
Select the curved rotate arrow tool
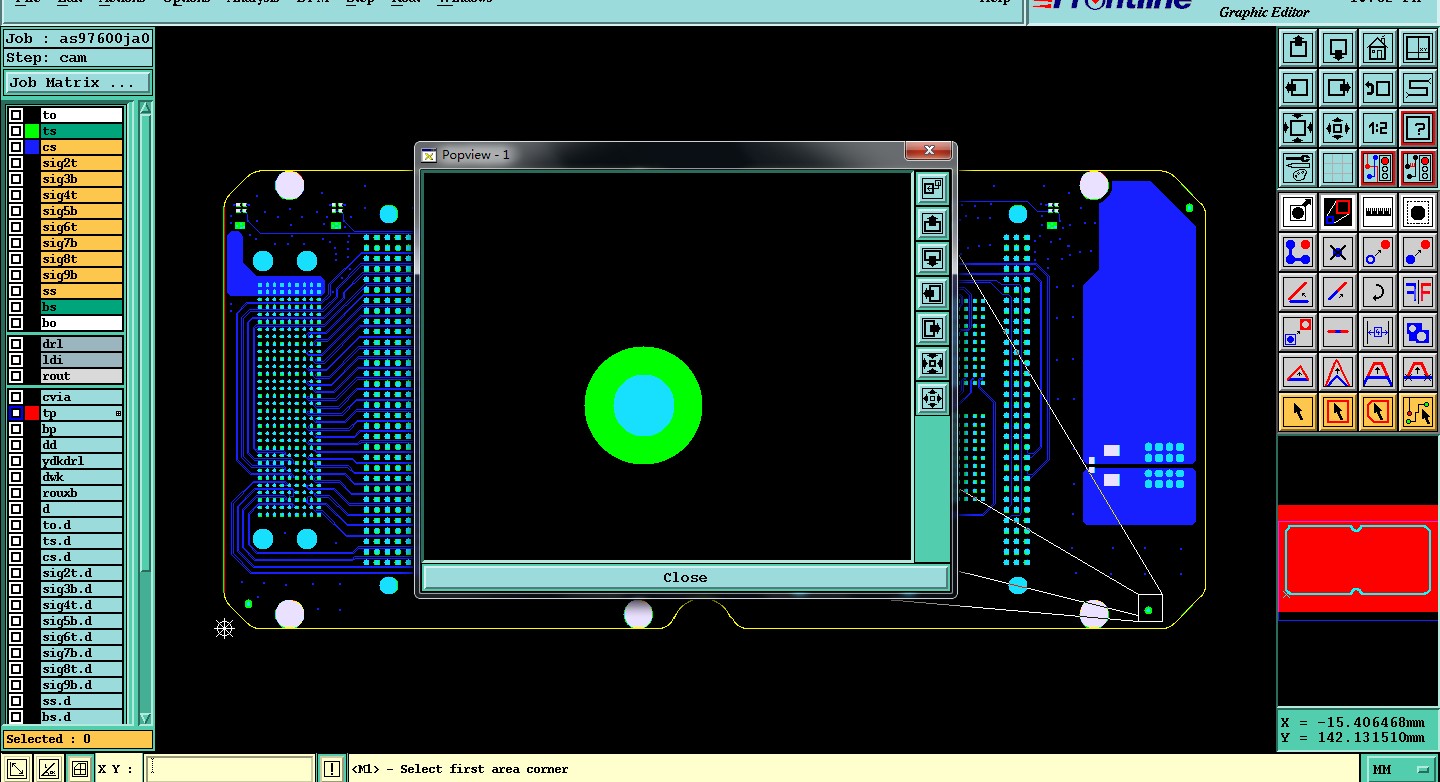(1378, 292)
